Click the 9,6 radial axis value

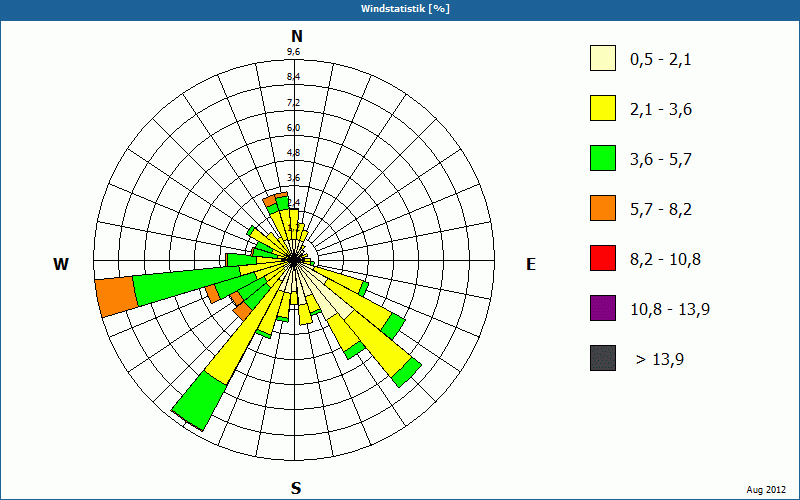(x=293, y=52)
